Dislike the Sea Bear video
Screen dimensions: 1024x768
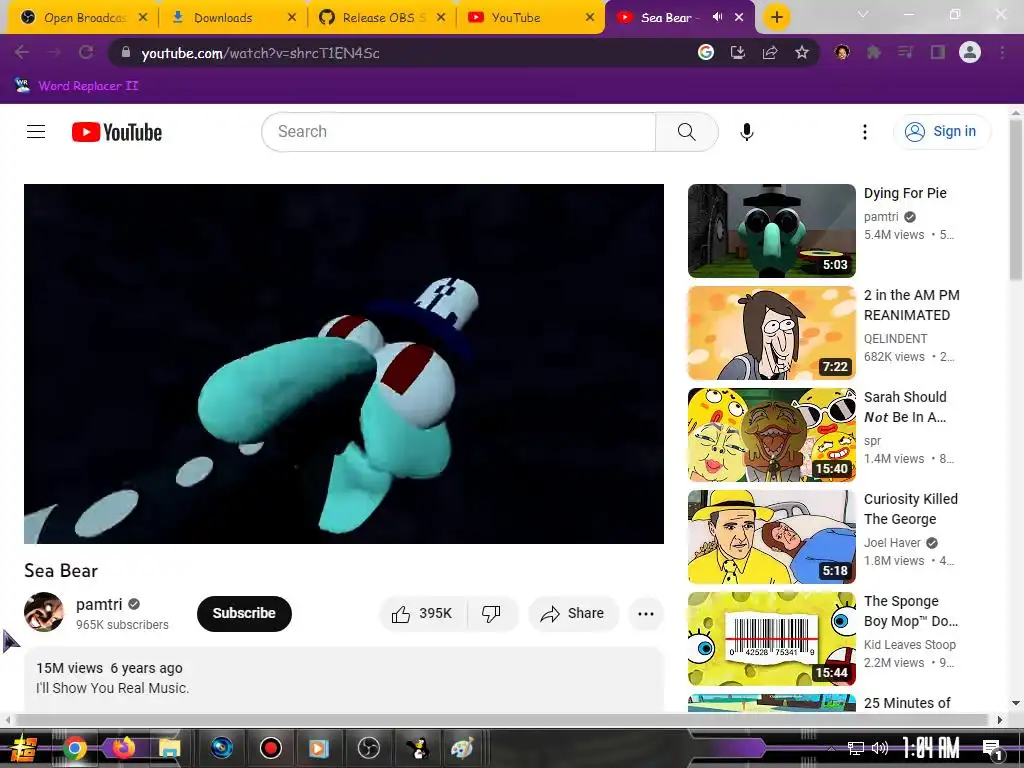click(492, 614)
